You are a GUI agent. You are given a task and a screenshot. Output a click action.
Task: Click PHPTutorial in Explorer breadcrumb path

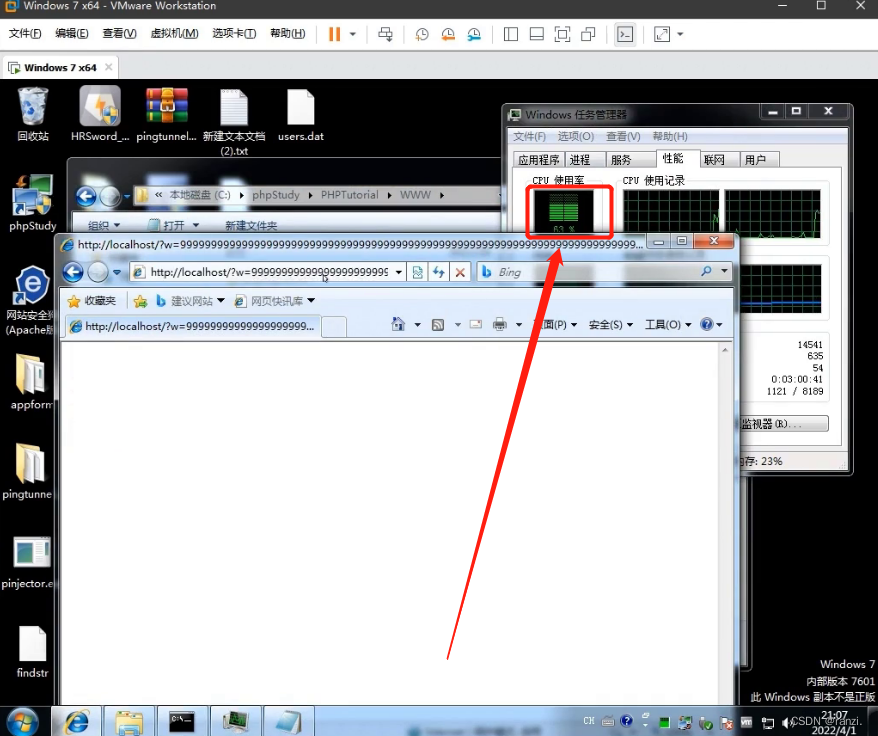point(349,195)
